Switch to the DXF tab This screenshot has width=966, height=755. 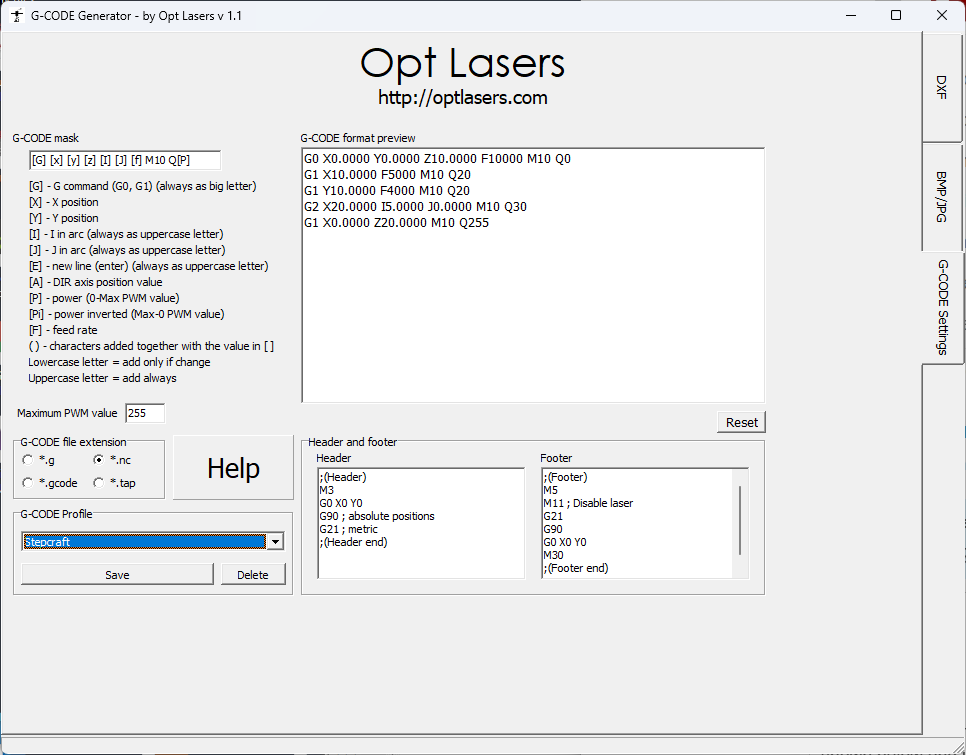point(942,86)
